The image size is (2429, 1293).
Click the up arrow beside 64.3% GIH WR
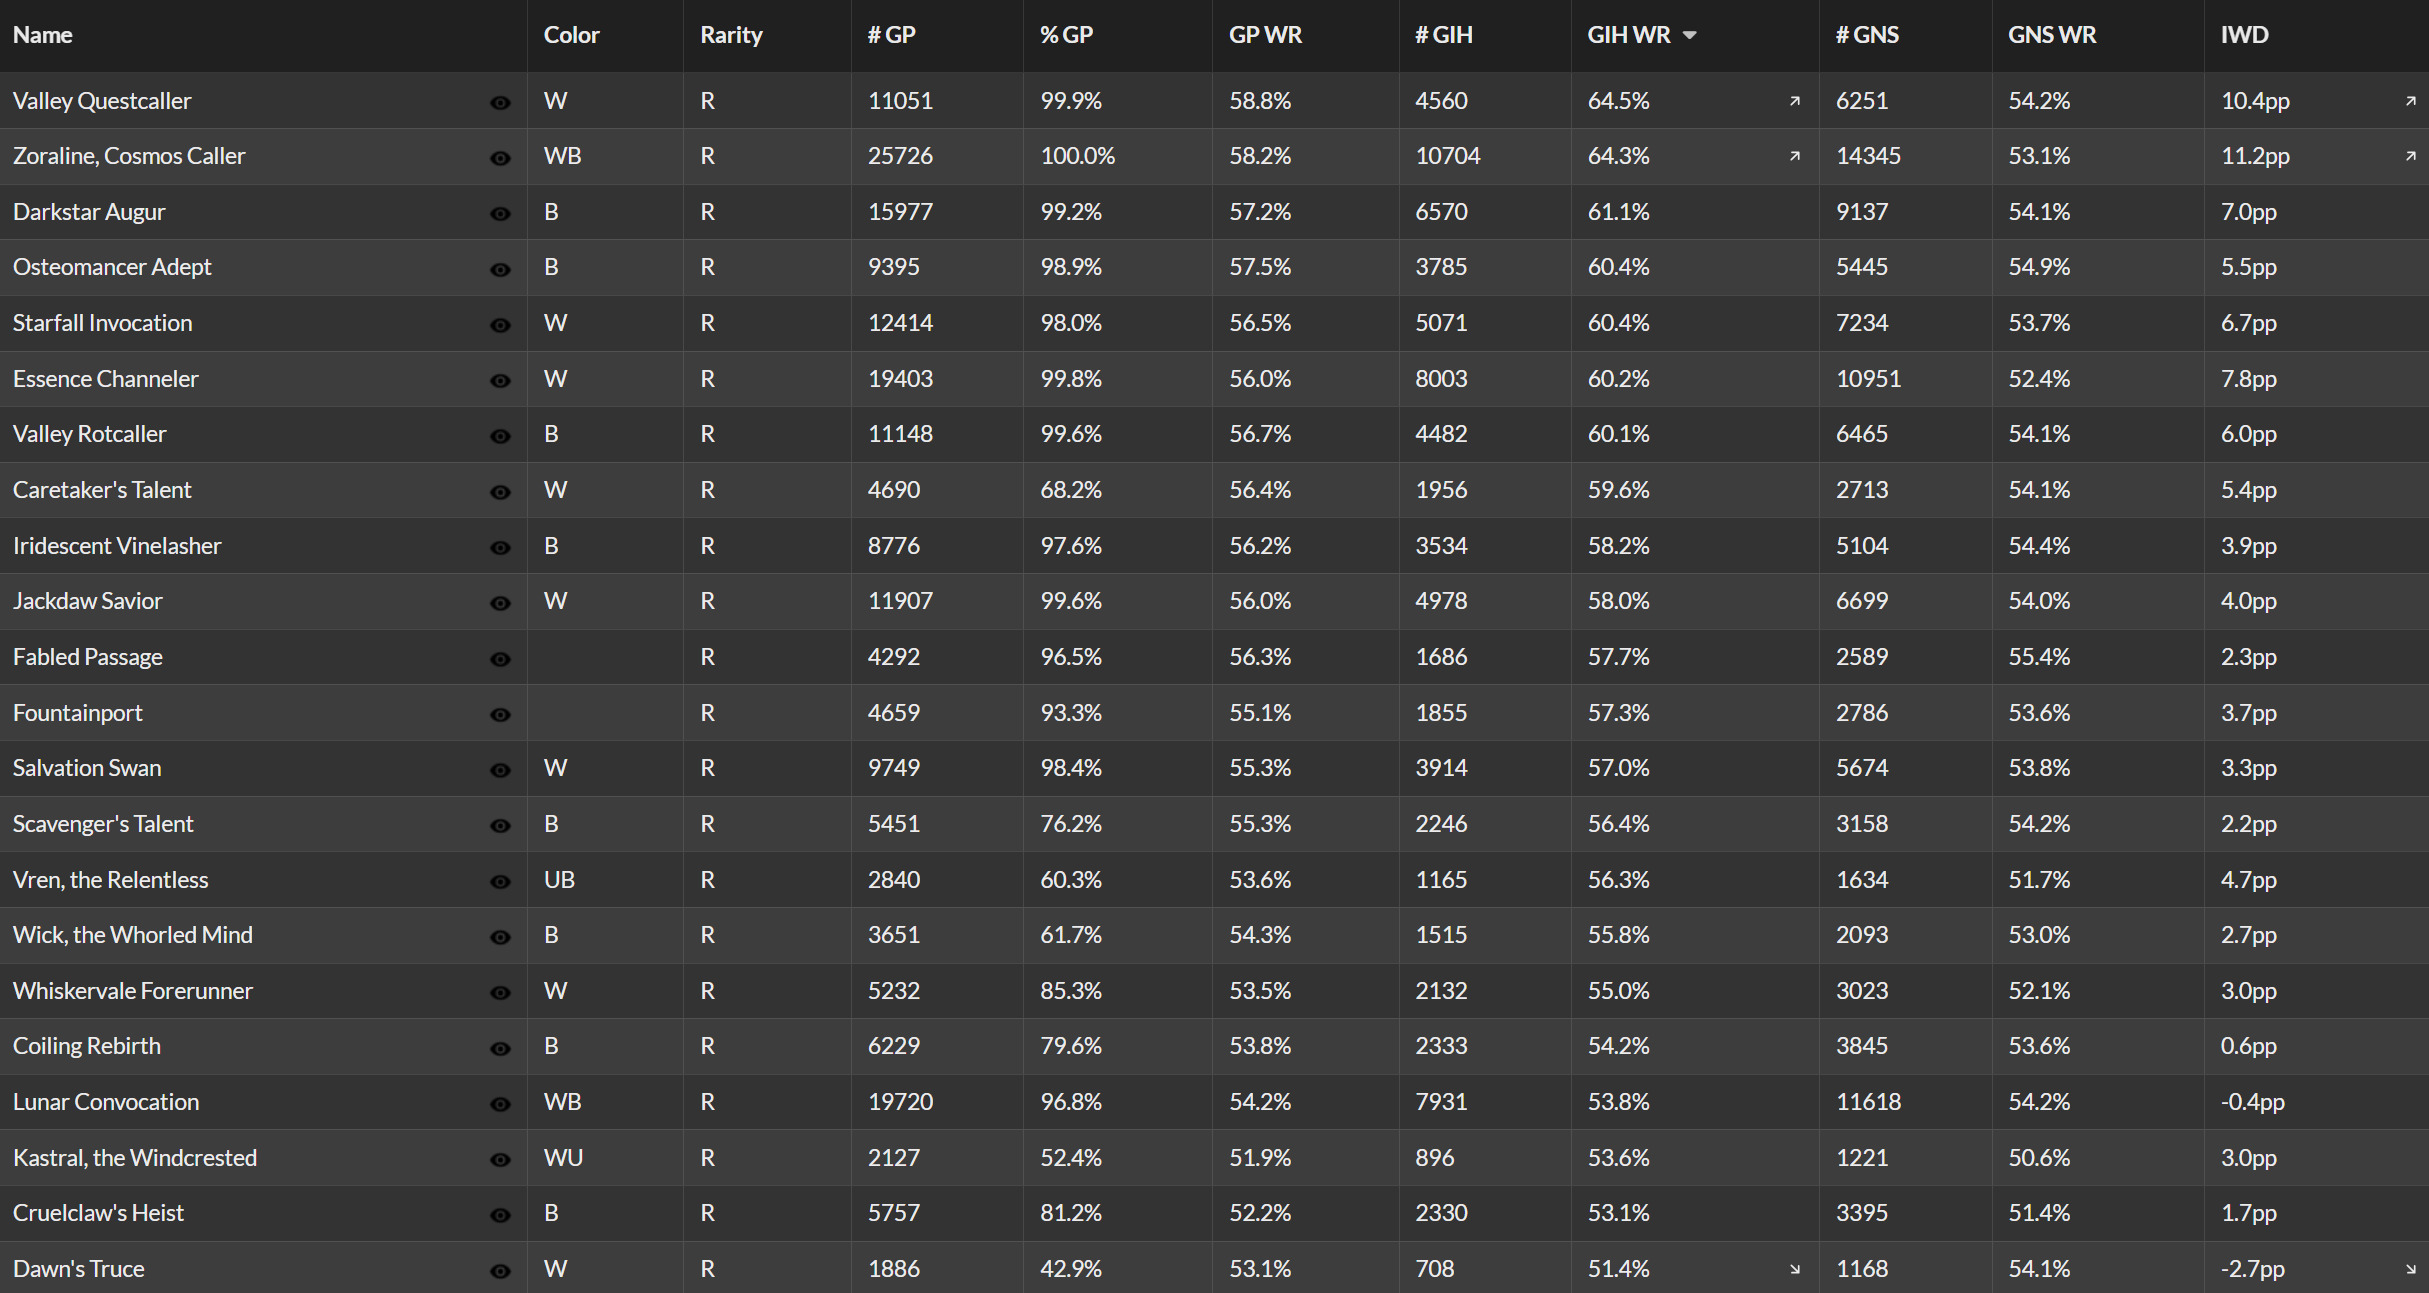point(1795,156)
